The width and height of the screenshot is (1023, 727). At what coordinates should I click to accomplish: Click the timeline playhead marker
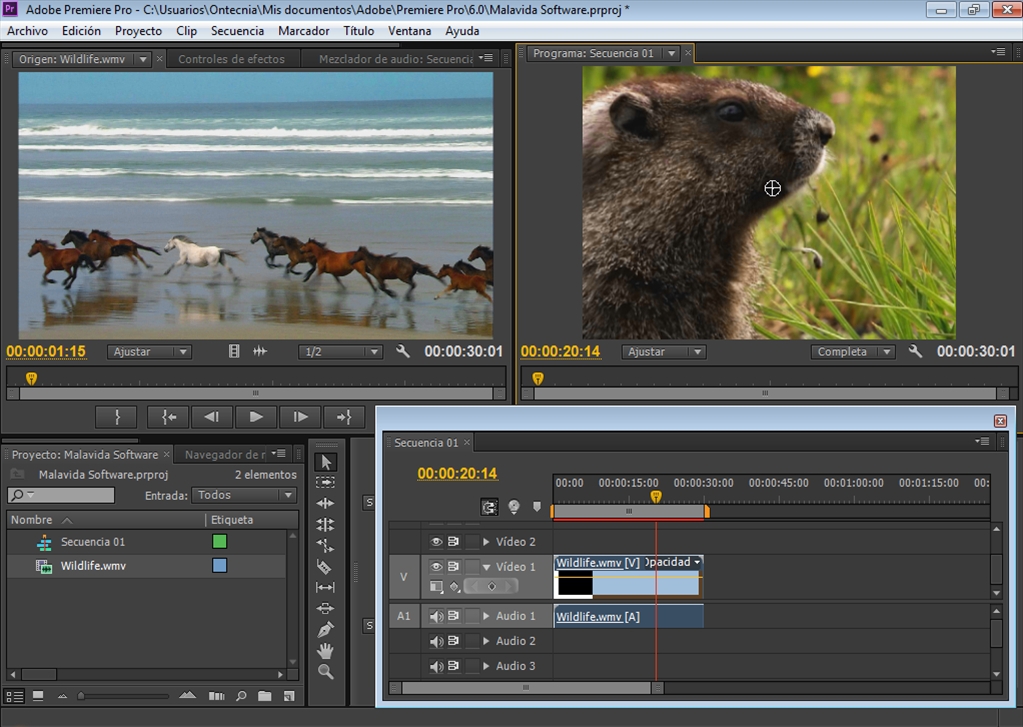click(656, 497)
